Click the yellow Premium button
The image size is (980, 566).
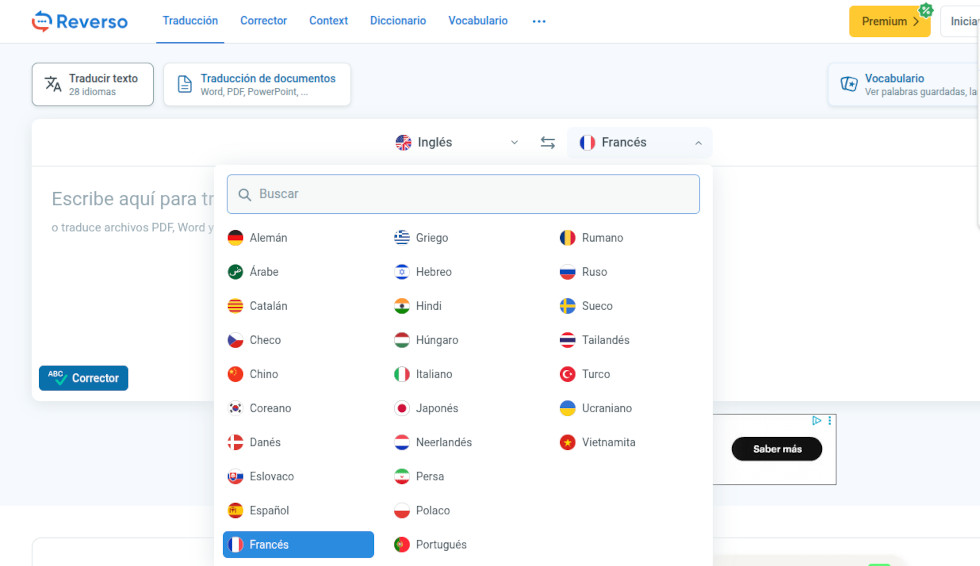pyautogui.click(x=889, y=21)
